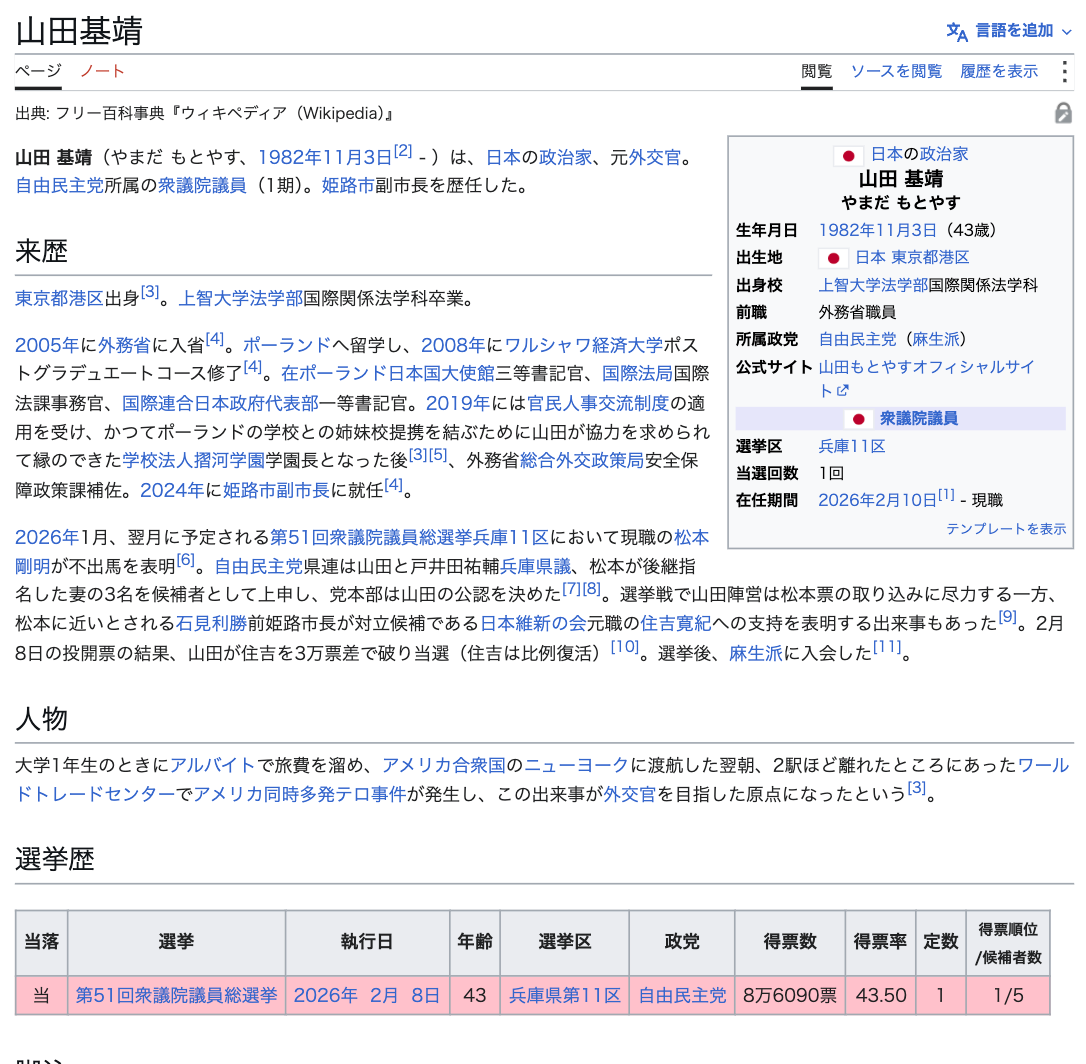Click the 選挙歴 section heading
This screenshot has height=1064, width=1086.
pos(55,859)
